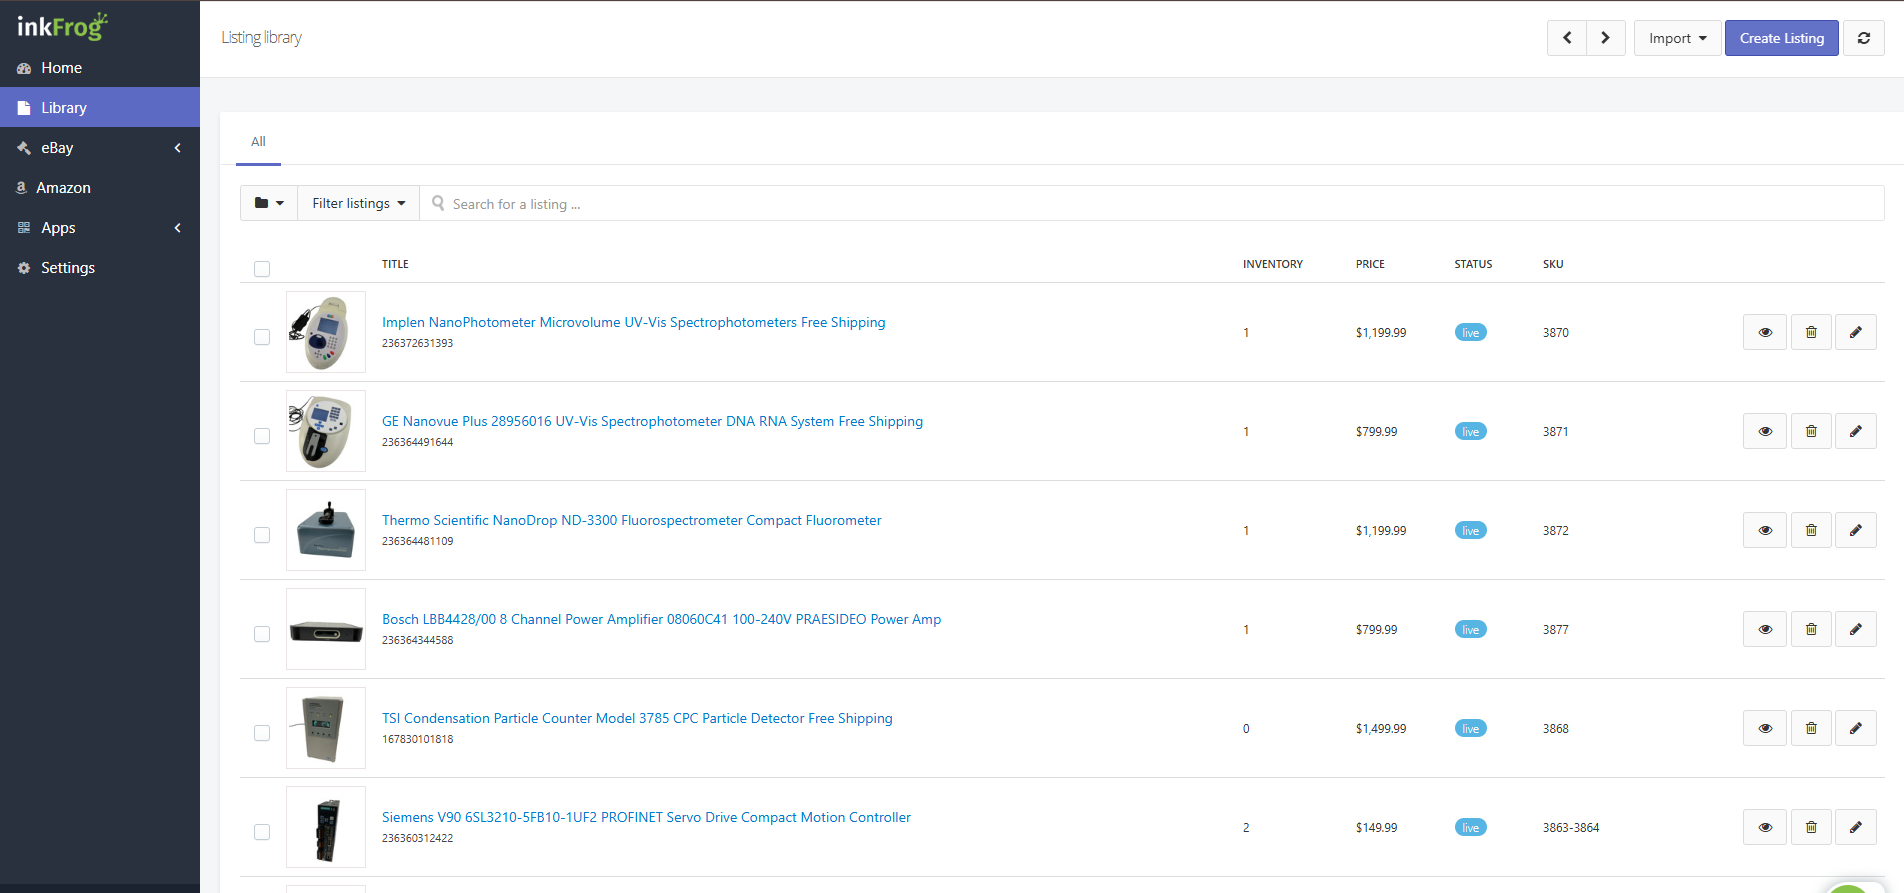
Task: Expand the eBay sidebar menu
Action: tap(100, 147)
